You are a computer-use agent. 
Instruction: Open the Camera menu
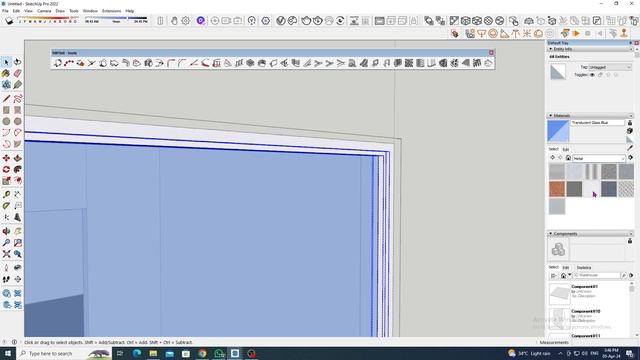point(44,11)
